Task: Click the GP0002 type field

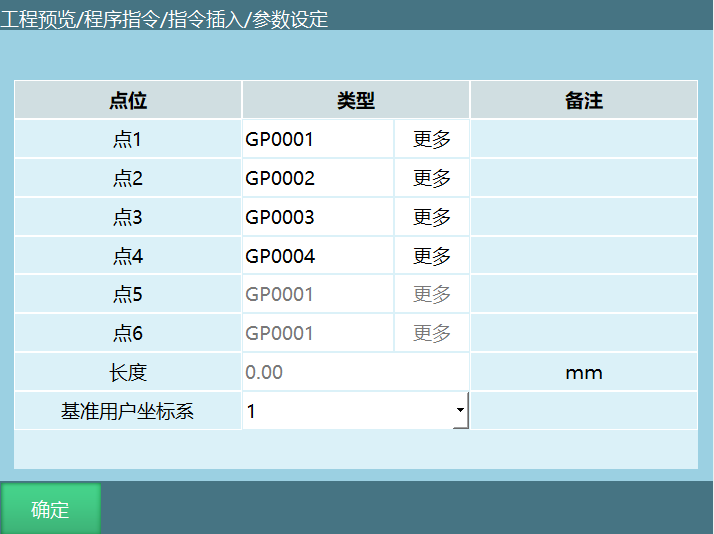Action: pos(318,179)
